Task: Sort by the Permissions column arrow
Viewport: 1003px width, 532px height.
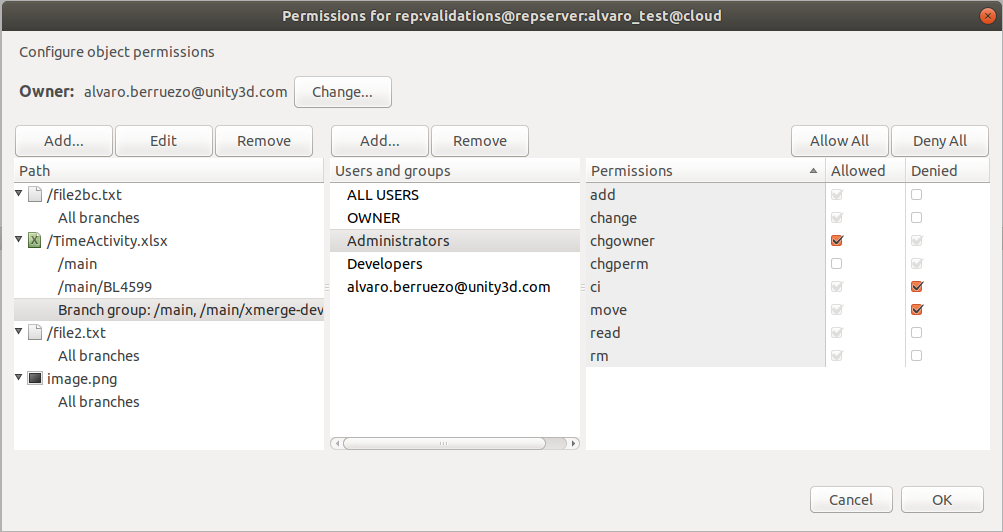Action: pyautogui.click(x=813, y=171)
